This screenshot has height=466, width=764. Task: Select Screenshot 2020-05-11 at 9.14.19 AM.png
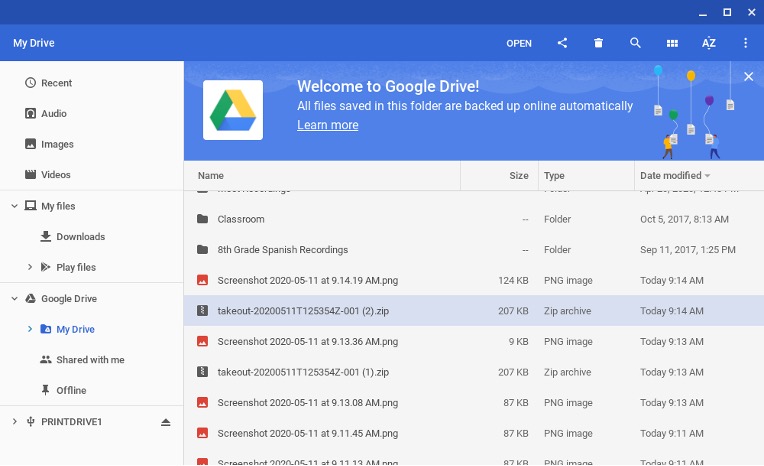pyautogui.click(x=474, y=280)
